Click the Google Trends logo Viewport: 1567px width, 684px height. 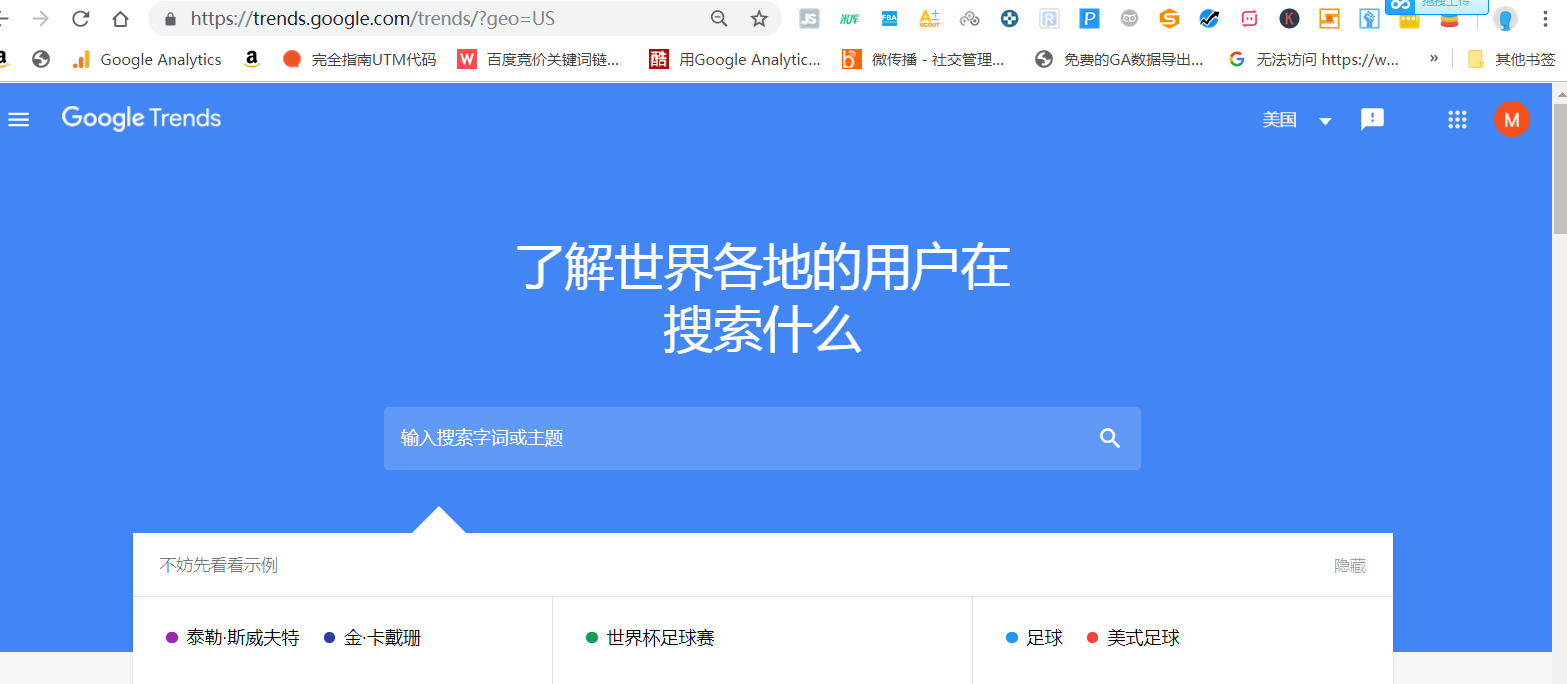141,118
